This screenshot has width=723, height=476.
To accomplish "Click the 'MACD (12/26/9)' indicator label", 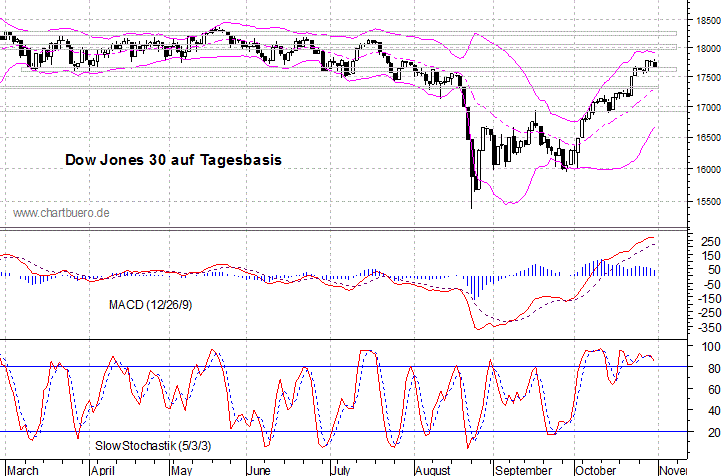I will [x=150, y=305].
